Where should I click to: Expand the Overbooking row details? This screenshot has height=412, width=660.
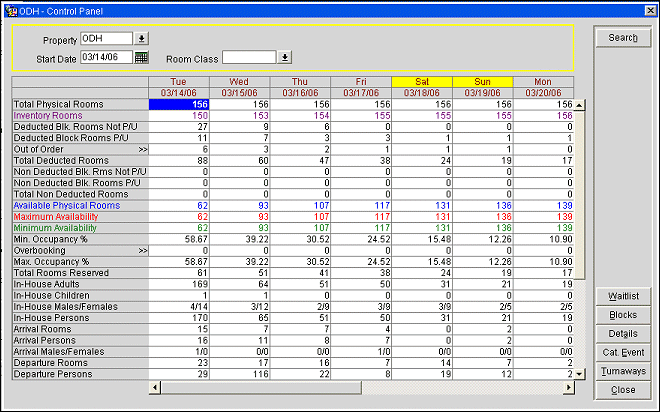tap(142, 251)
